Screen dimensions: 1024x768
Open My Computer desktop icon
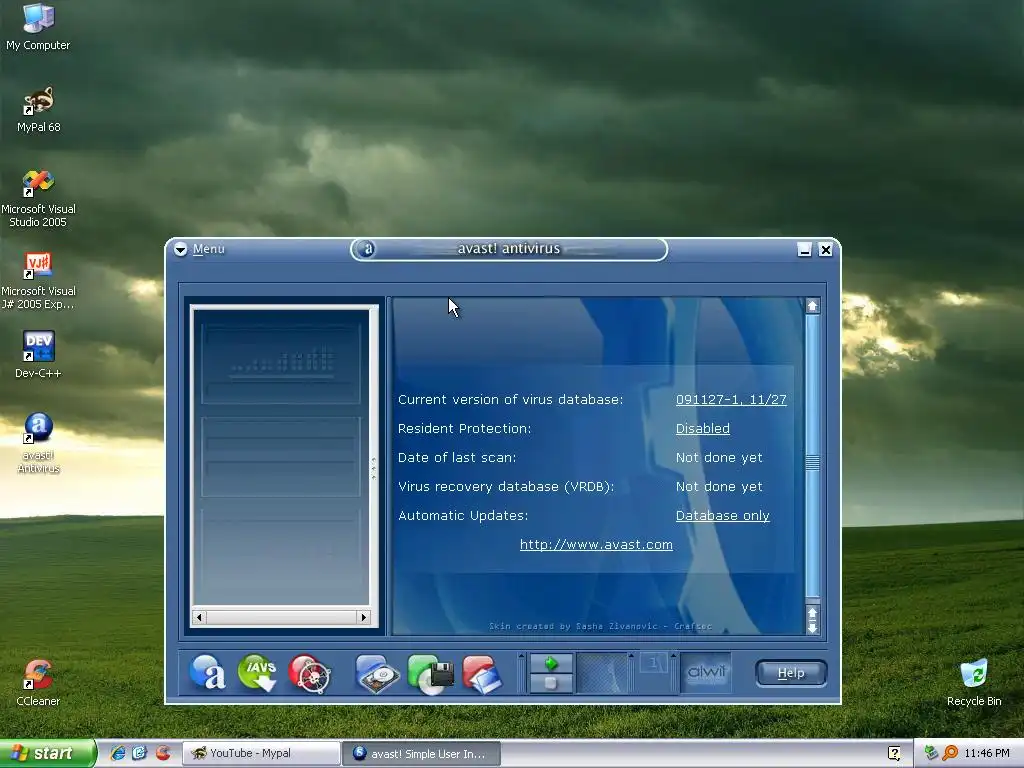38,27
